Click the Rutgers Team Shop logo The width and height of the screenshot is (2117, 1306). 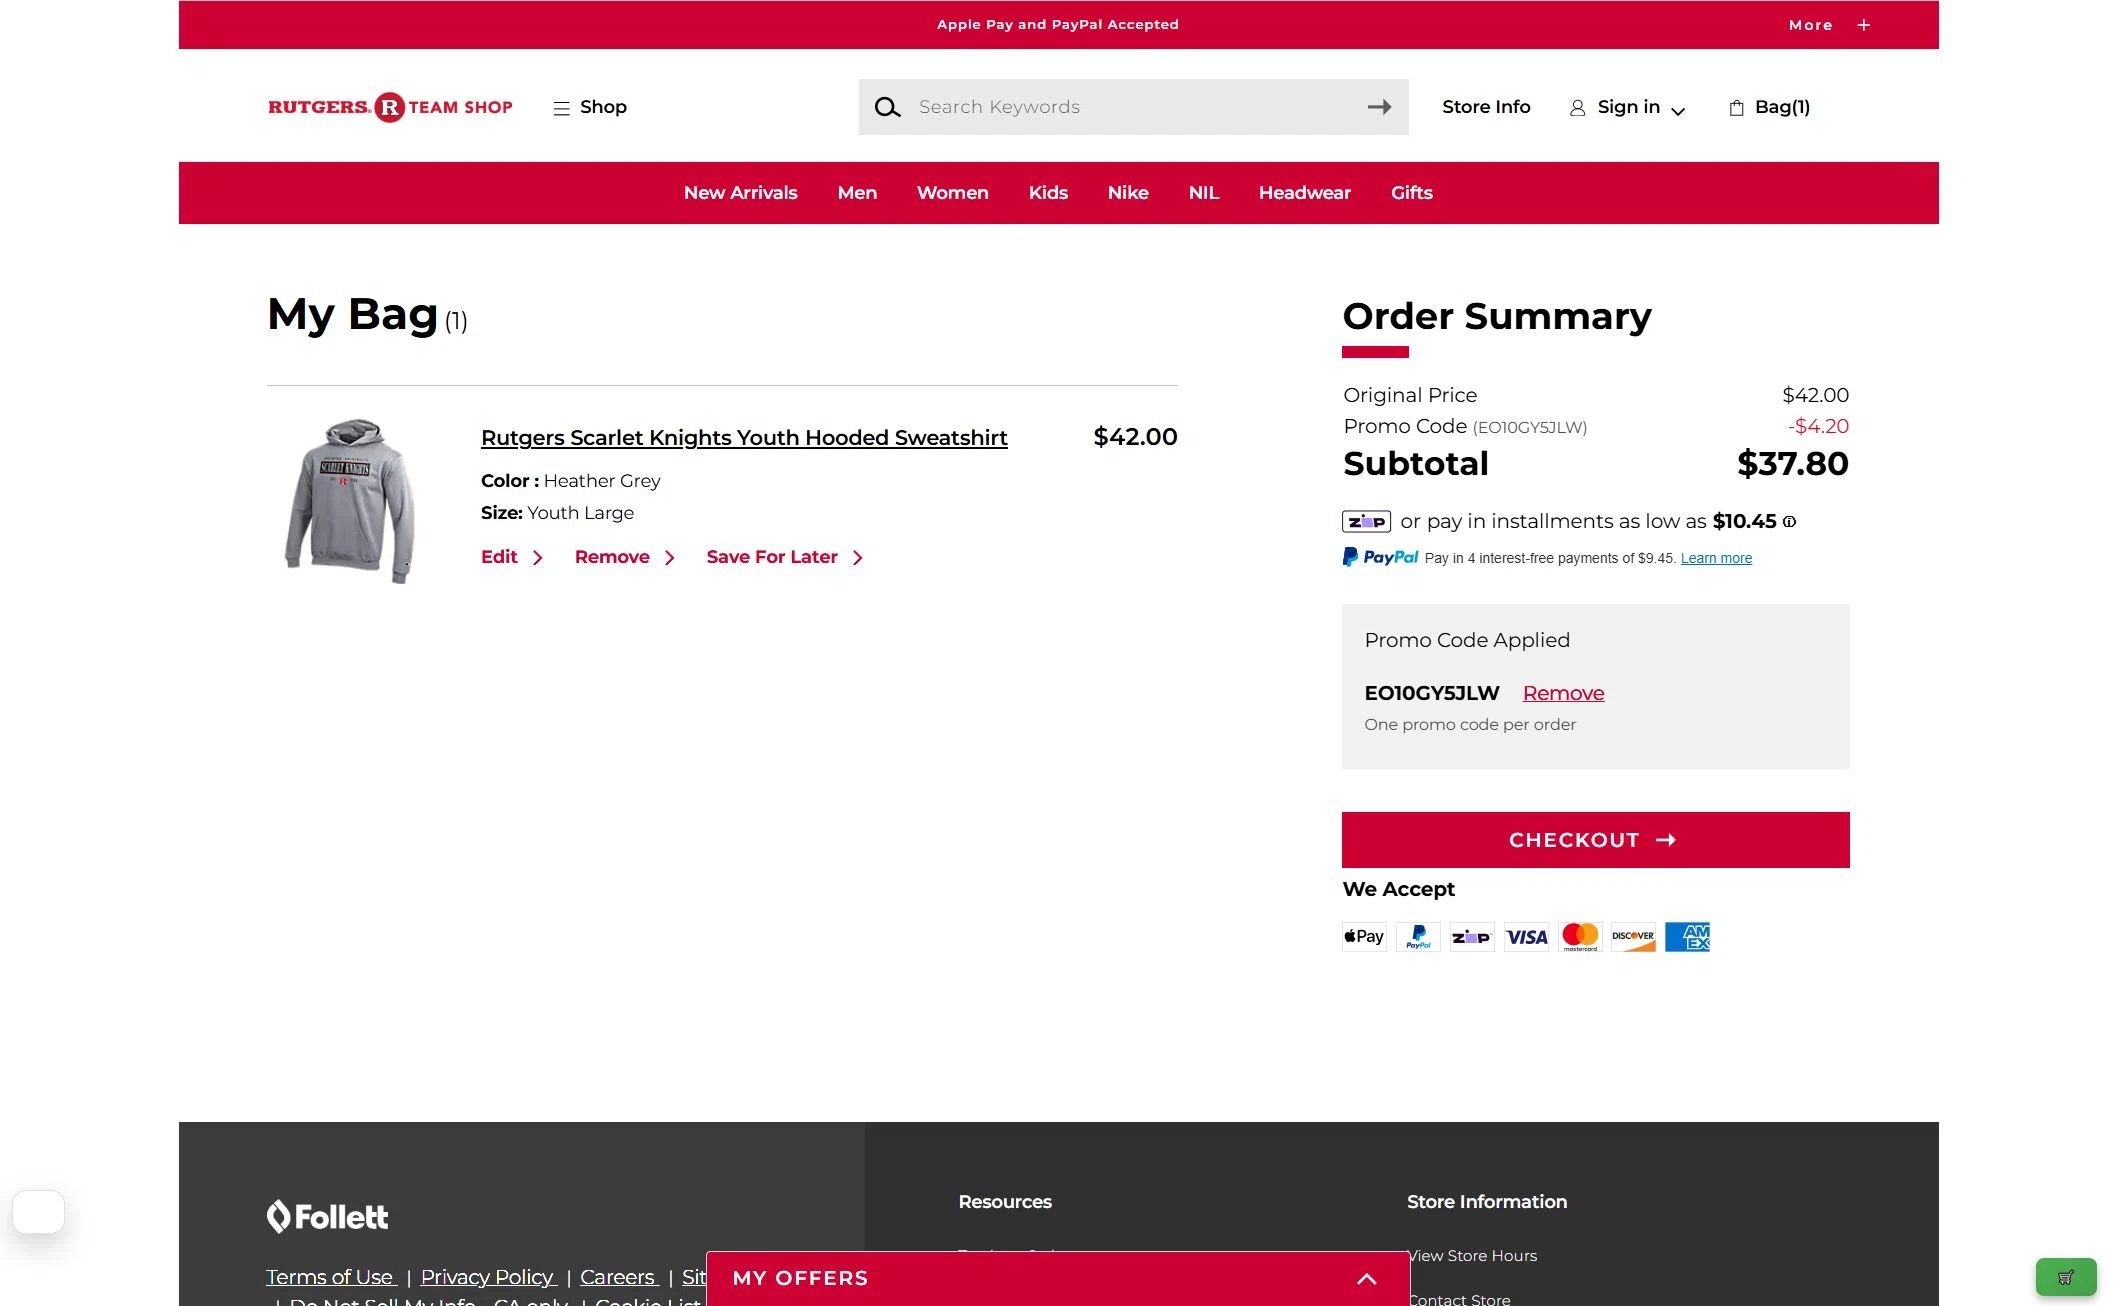coord(390,107)
